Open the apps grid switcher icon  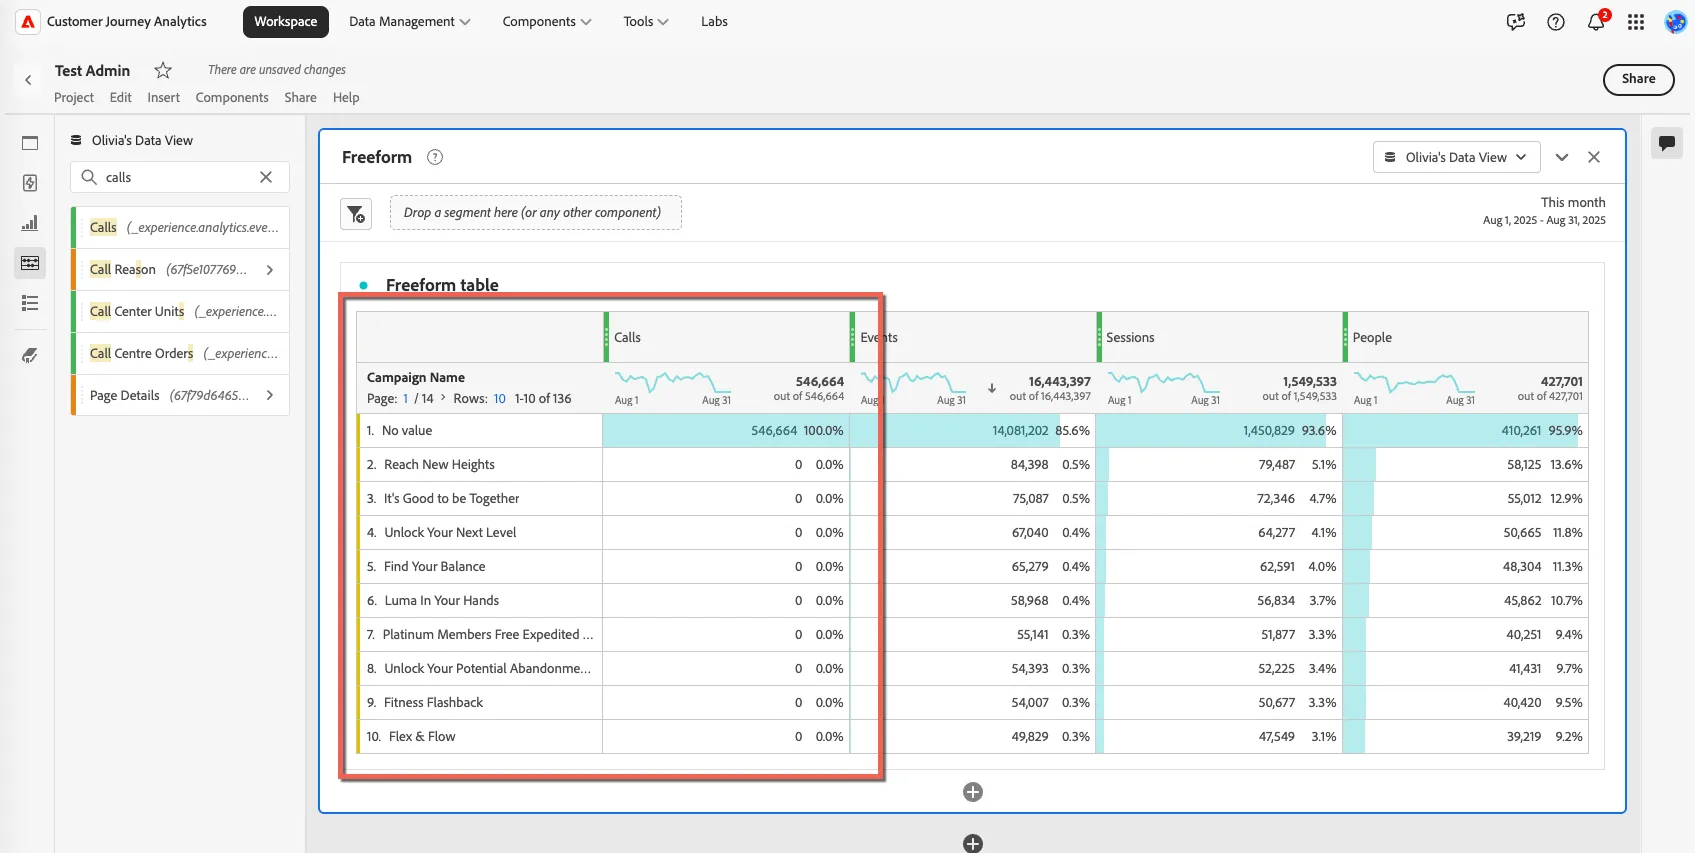point(1636,22)
